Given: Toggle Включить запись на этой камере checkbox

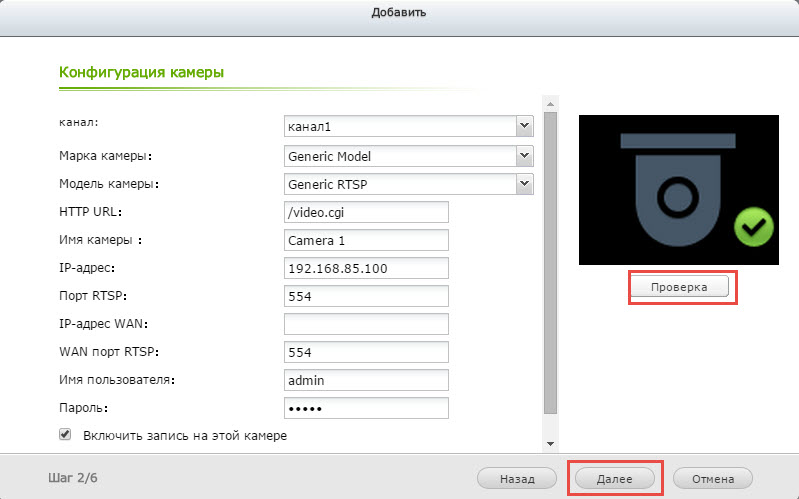Looking at the screenshot, I should pyautogui.click(x=65, y=434).
